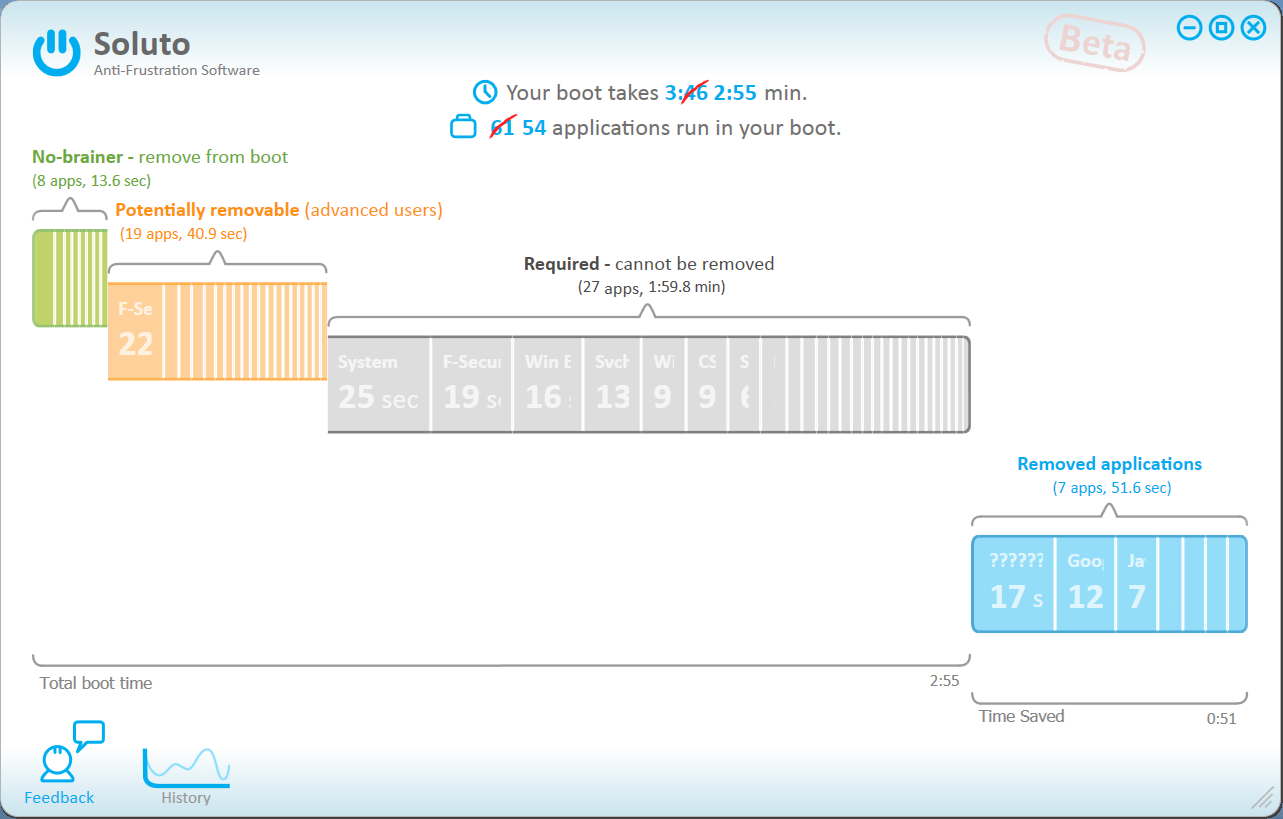Select the Svch 13 second block
The height and width of the screenshot is (819, 1283).
point(613,385)
